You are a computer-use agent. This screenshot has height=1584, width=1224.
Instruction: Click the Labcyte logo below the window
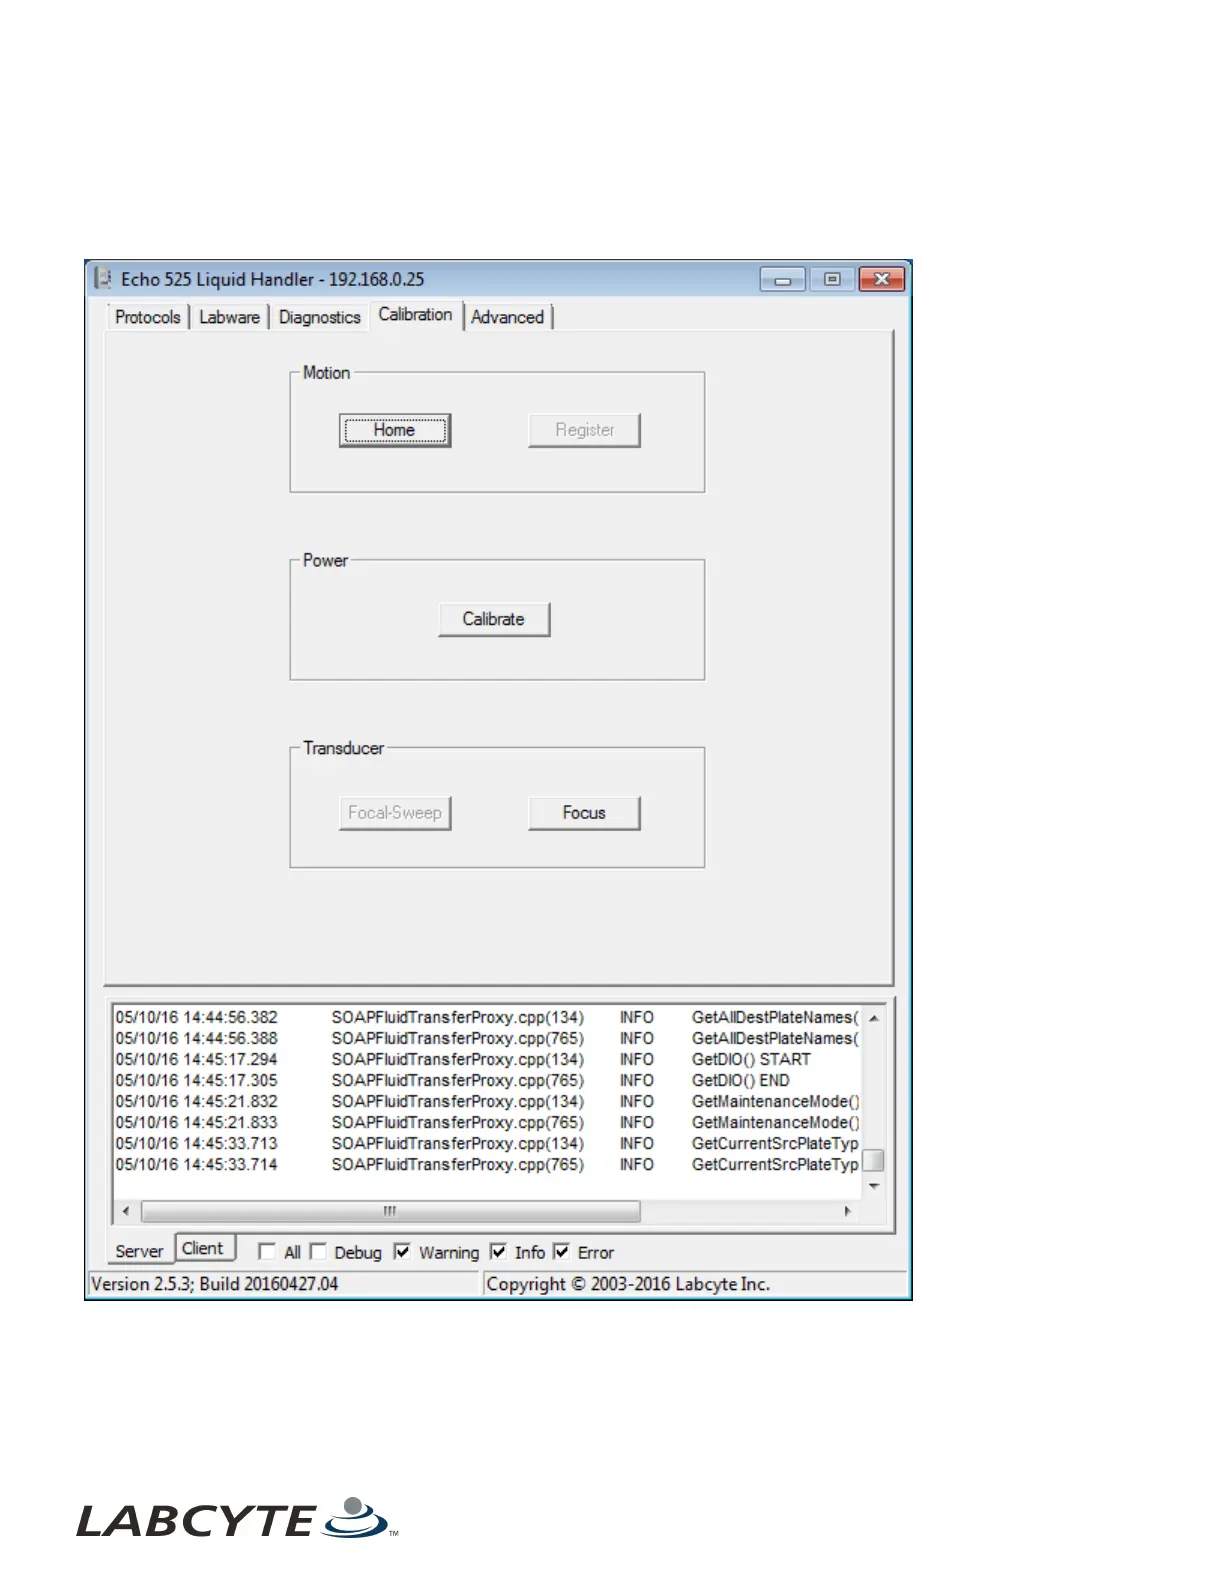tap(237, 1520)
